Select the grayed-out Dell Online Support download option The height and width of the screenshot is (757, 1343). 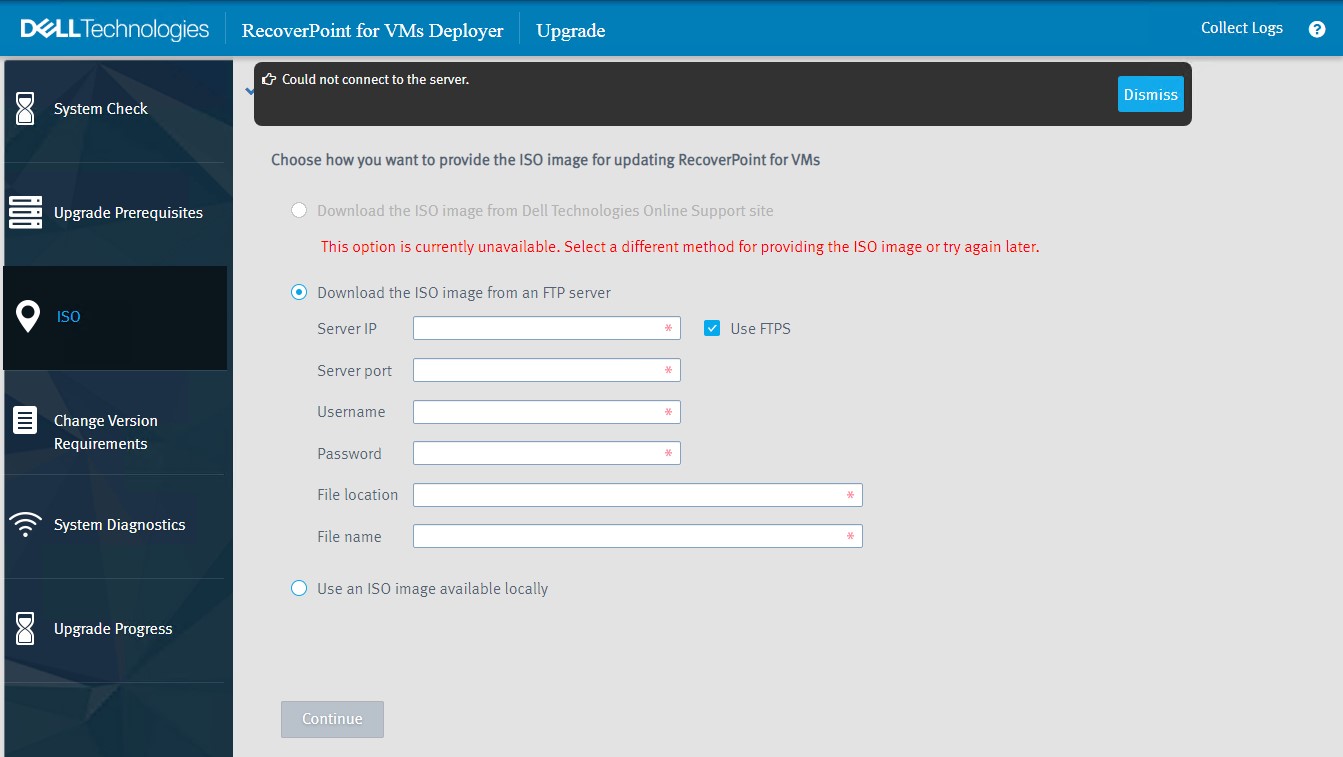298,210
